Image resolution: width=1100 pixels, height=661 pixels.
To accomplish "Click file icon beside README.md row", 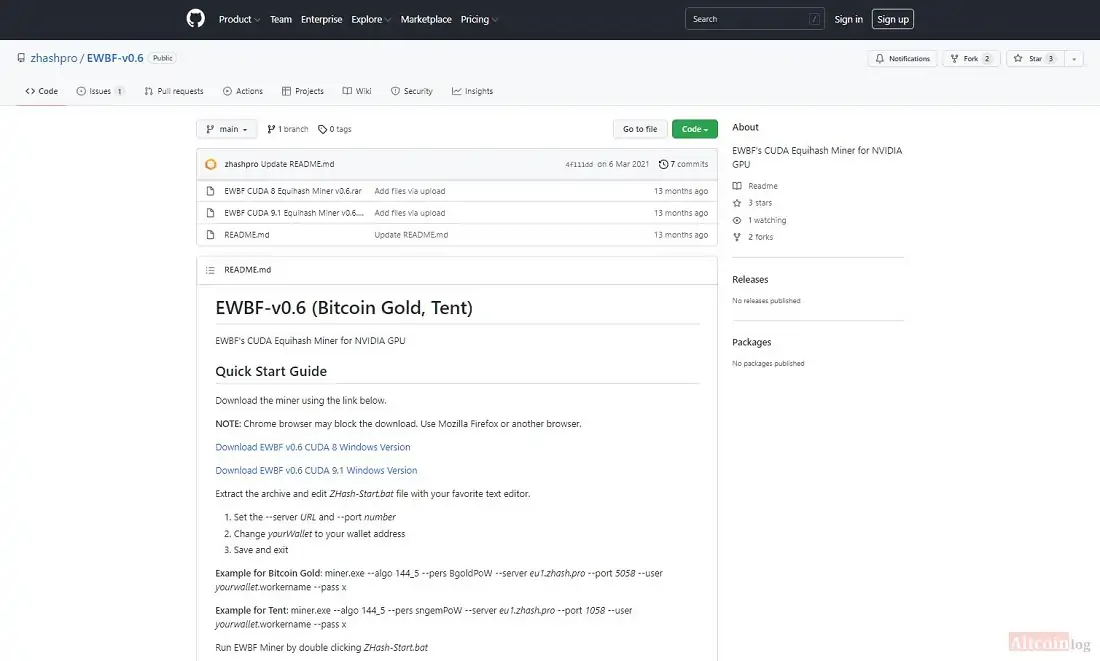I will (x=210, y=235).
